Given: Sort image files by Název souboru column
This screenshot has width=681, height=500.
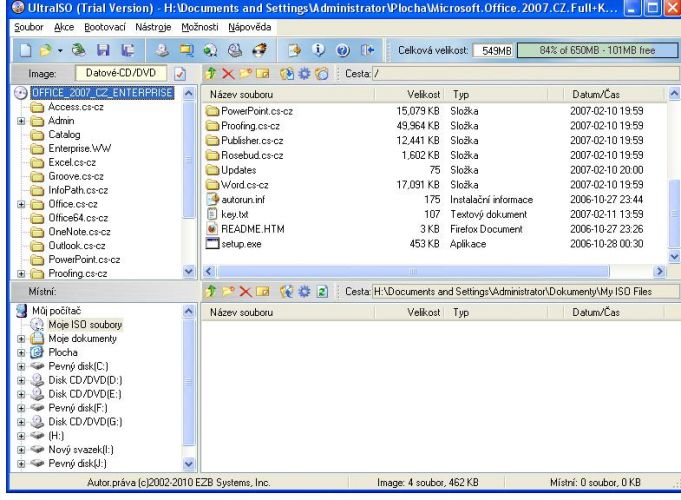Looking at the screenshot, I should pyautogui.click(x=288, y=94).
